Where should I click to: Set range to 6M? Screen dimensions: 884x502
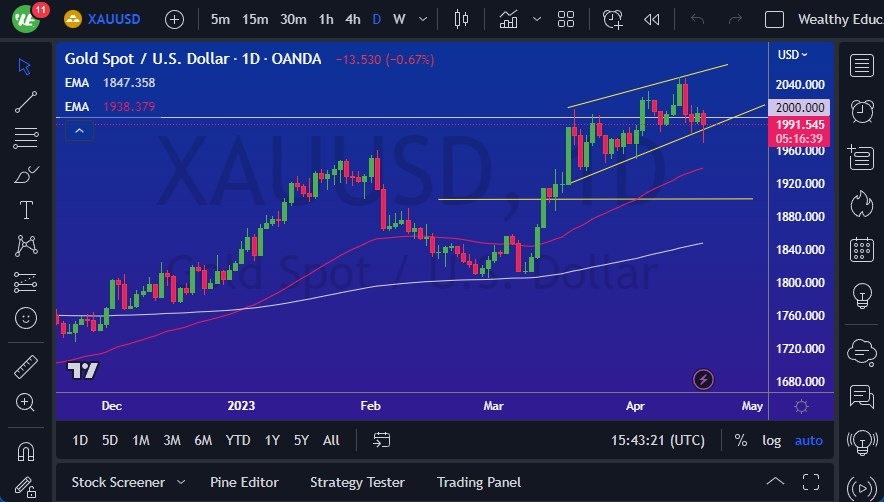click(x=203, y=440)
